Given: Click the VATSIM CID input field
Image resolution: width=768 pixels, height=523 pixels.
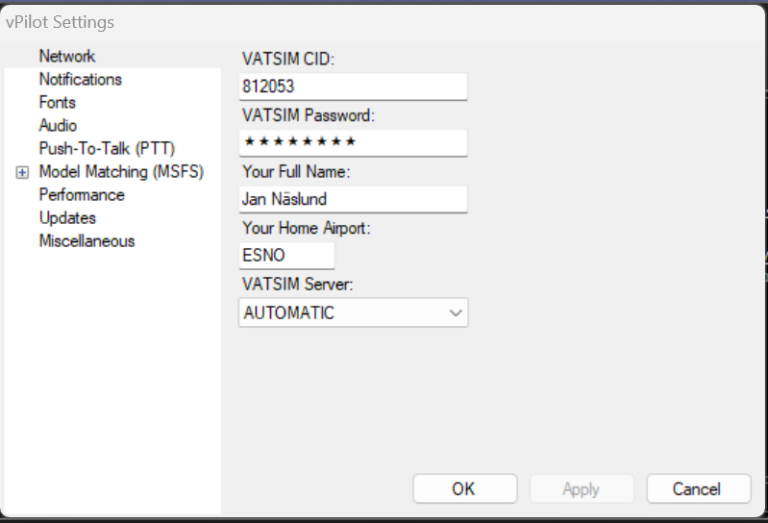Looking at the screenshot, I should pos(353,87).
